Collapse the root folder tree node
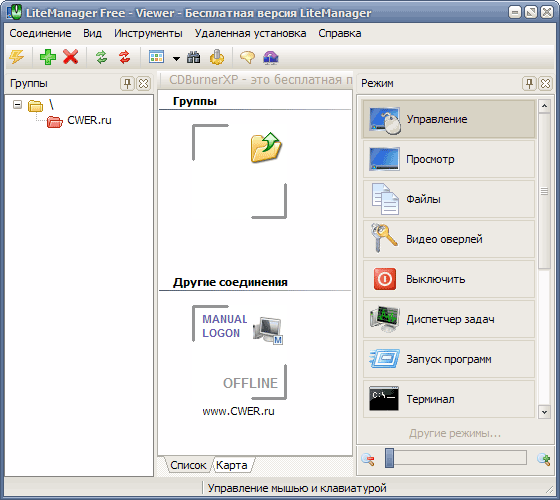This screenshot has height=500, width=560. pos(17,105)
